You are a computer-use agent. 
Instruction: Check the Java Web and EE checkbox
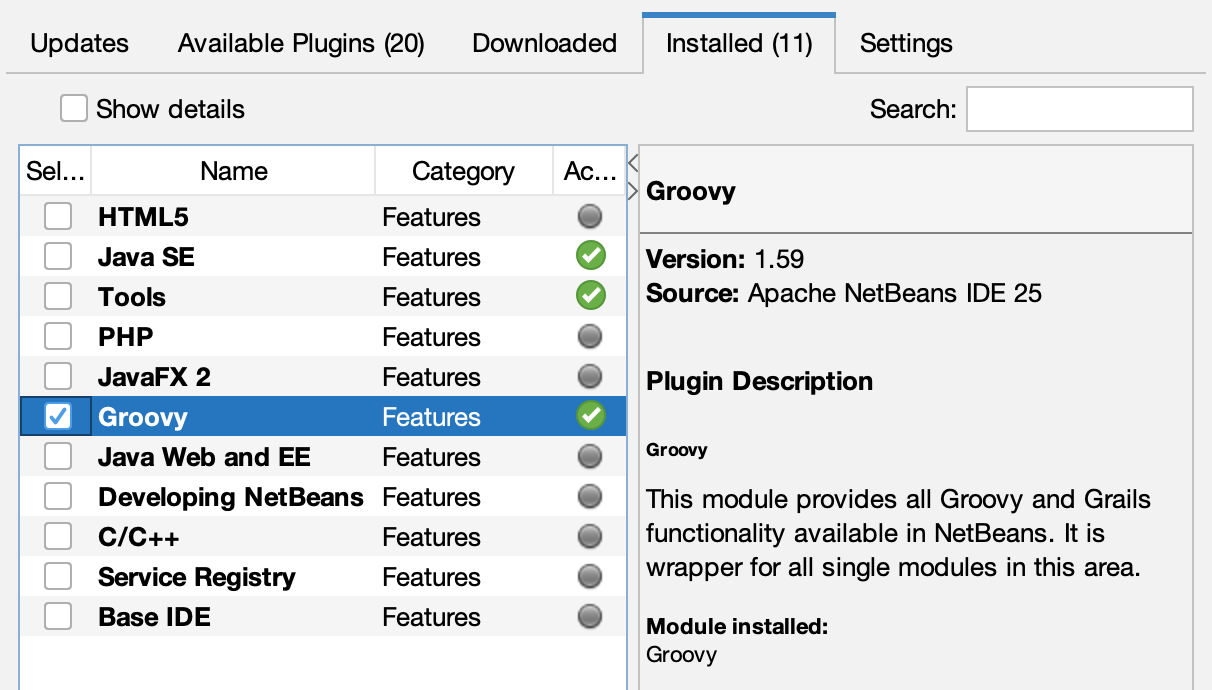click(58, 457)
